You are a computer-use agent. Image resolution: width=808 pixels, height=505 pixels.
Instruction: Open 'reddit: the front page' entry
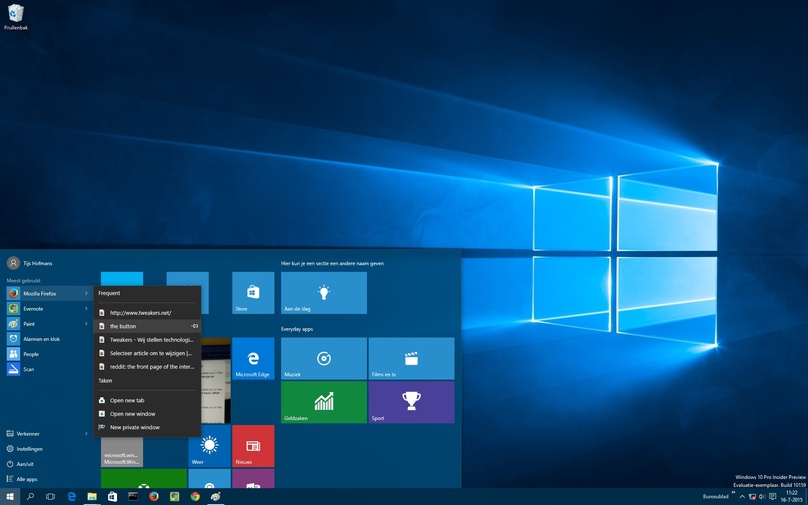[147, 367]
